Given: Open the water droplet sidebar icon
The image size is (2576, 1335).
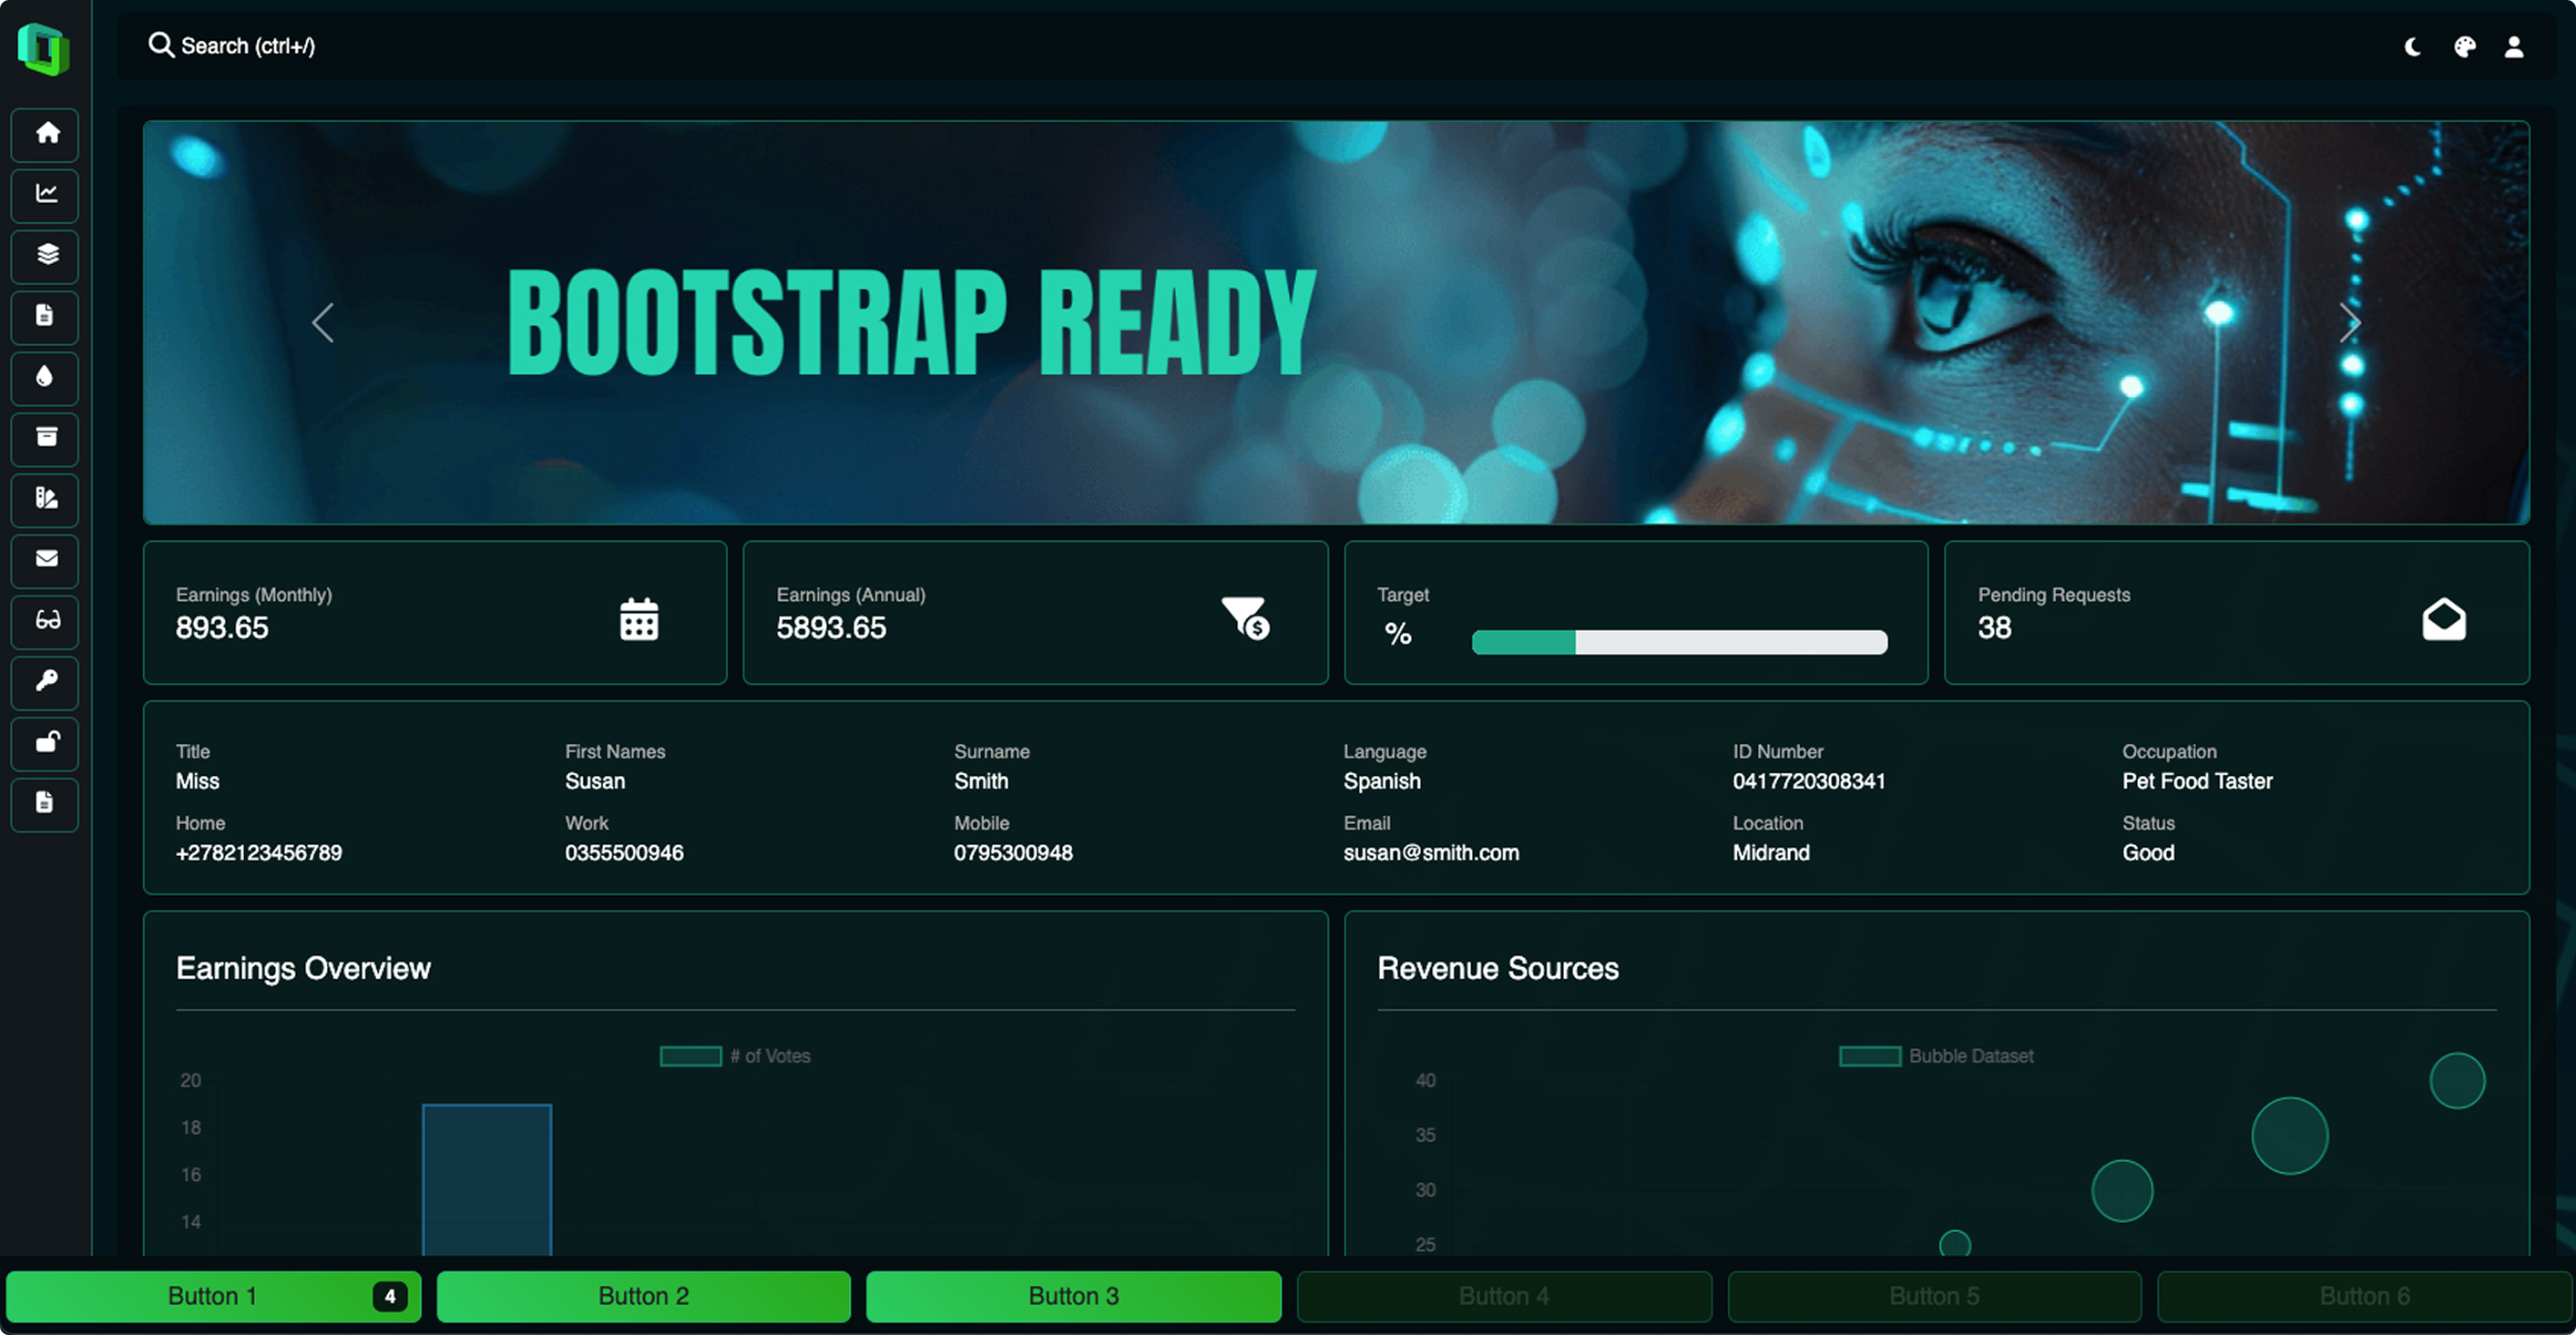Looking at the screenshot, I should 45,378.
